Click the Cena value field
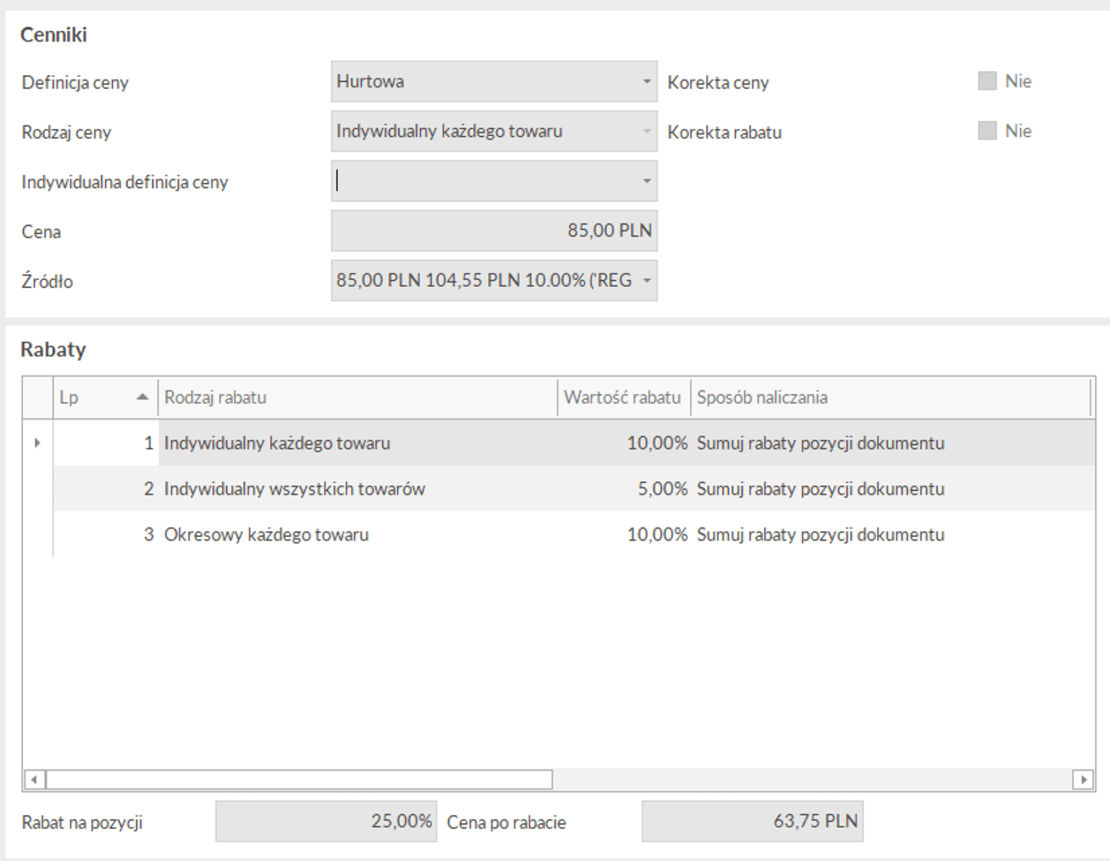The image size is (1110, 861). [494, 231]
